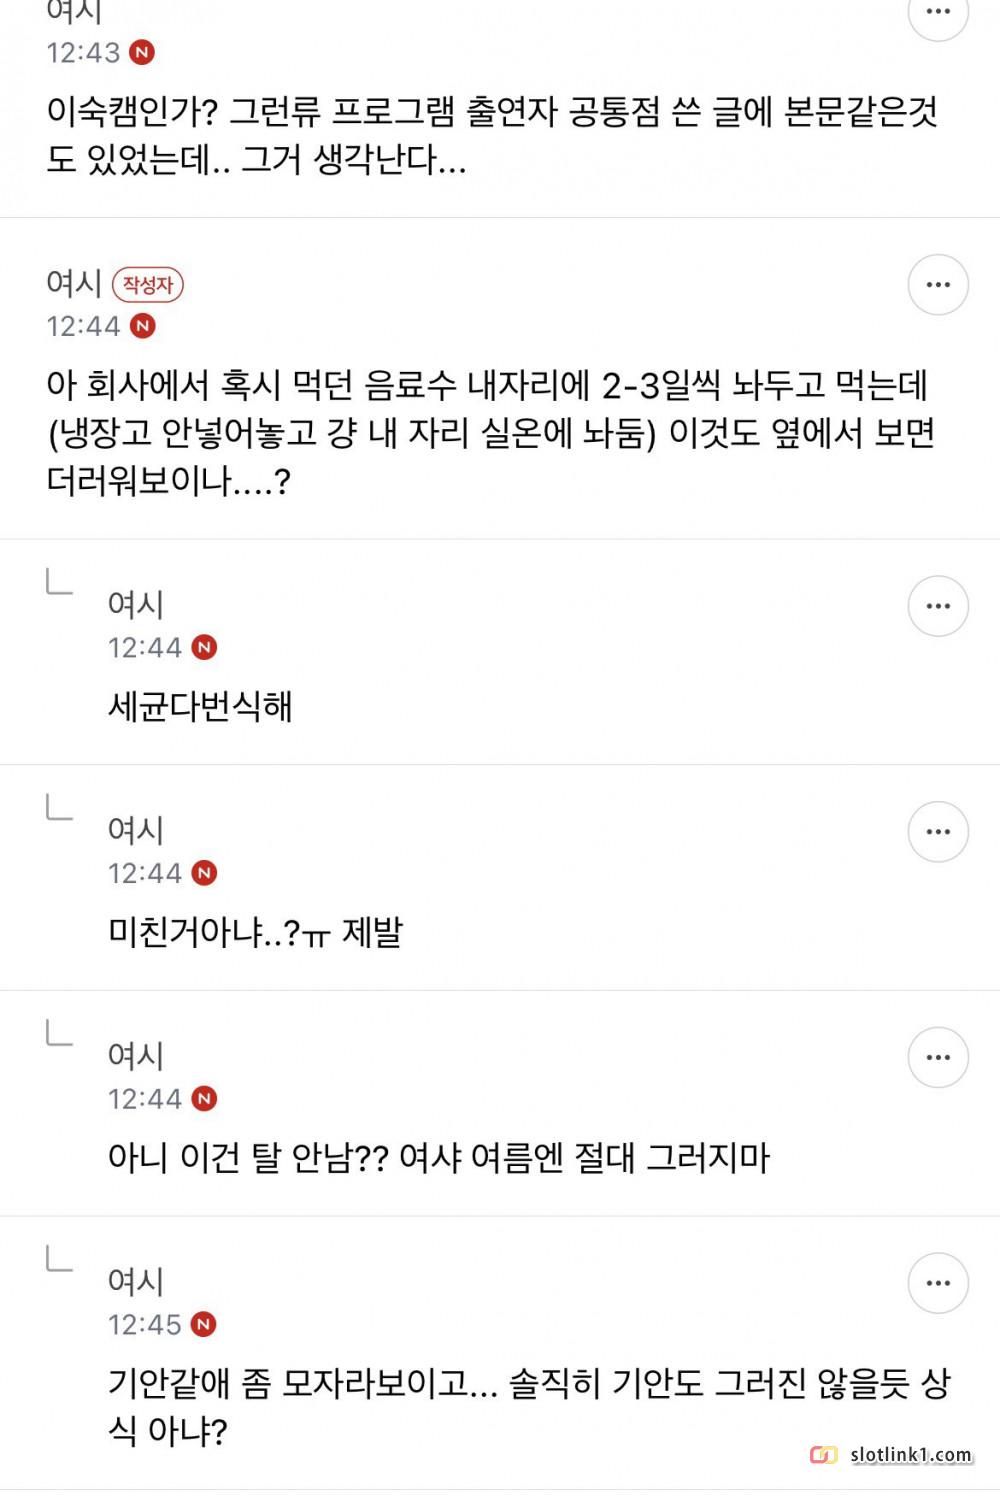
Task: Tap the comment text starting with 아 회사에서
Action: click(x=490, y=433)
